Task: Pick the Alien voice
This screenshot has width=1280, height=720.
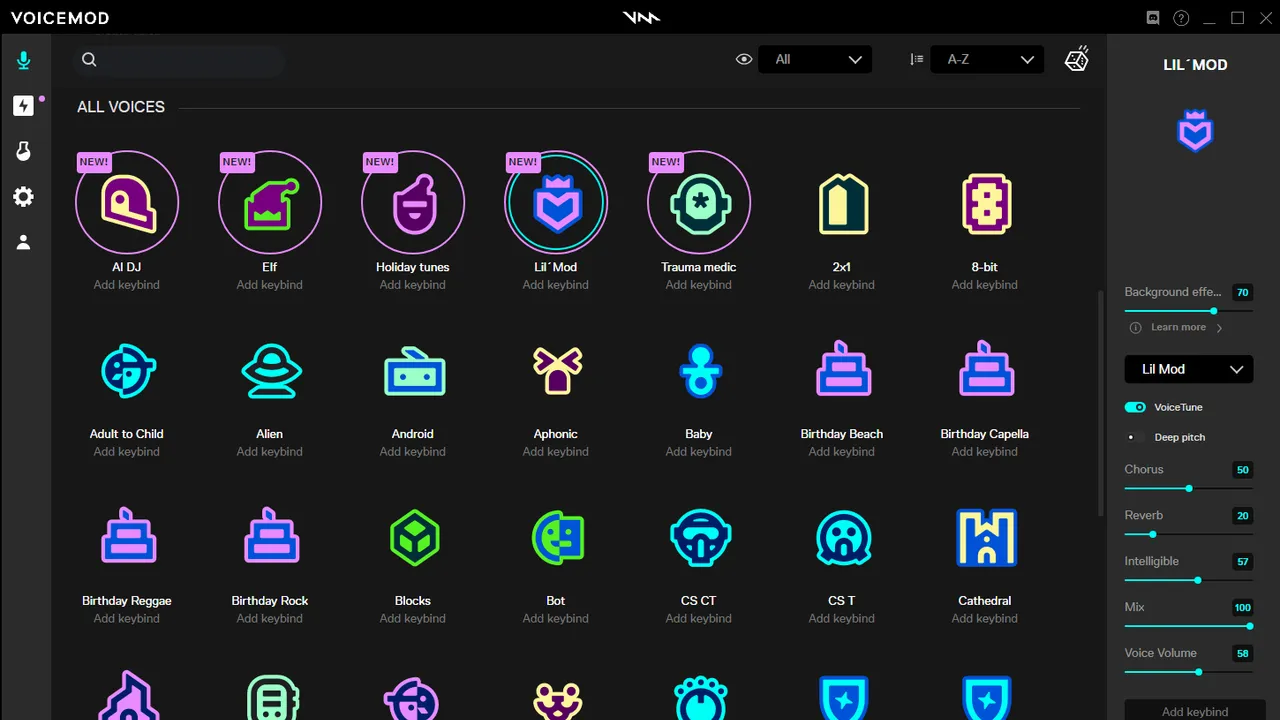Action: [x=270, y=371]
